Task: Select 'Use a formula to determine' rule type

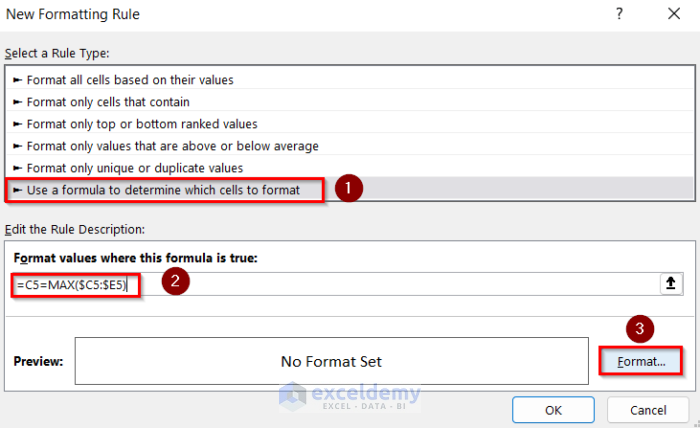Action: click(x=163, y=189)
